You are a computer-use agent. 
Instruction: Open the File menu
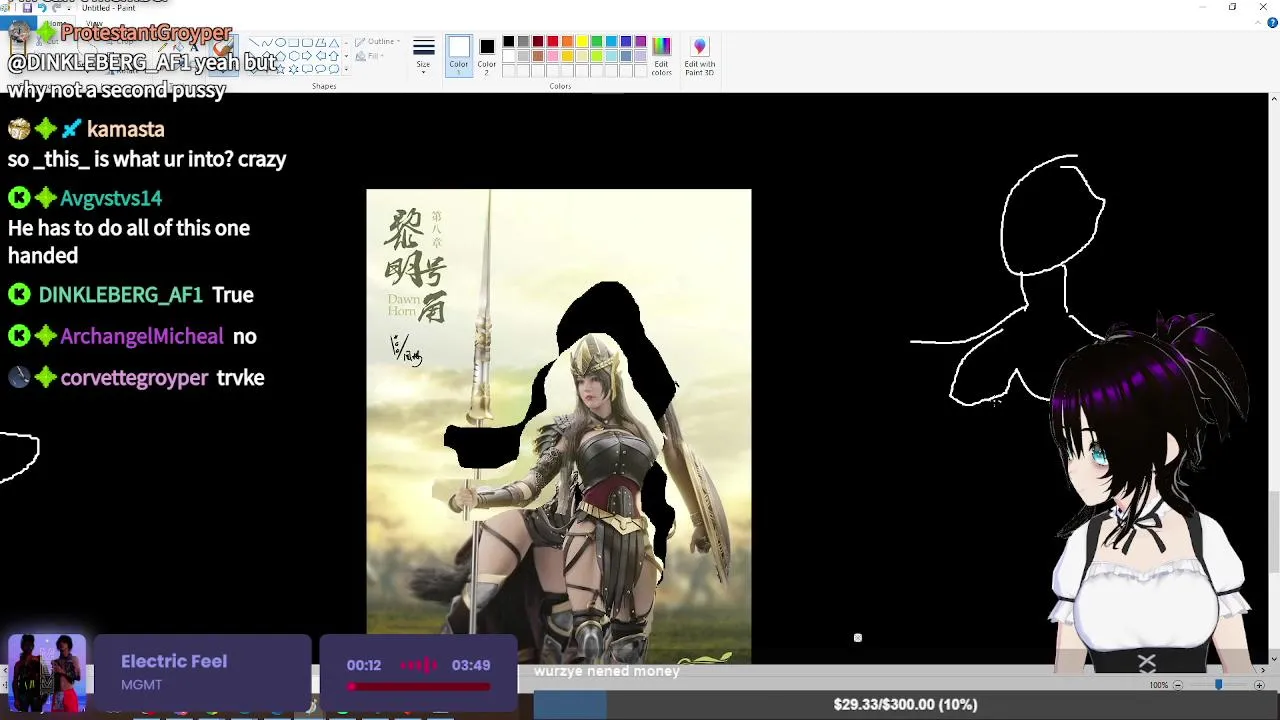click(x=18, y=24)
